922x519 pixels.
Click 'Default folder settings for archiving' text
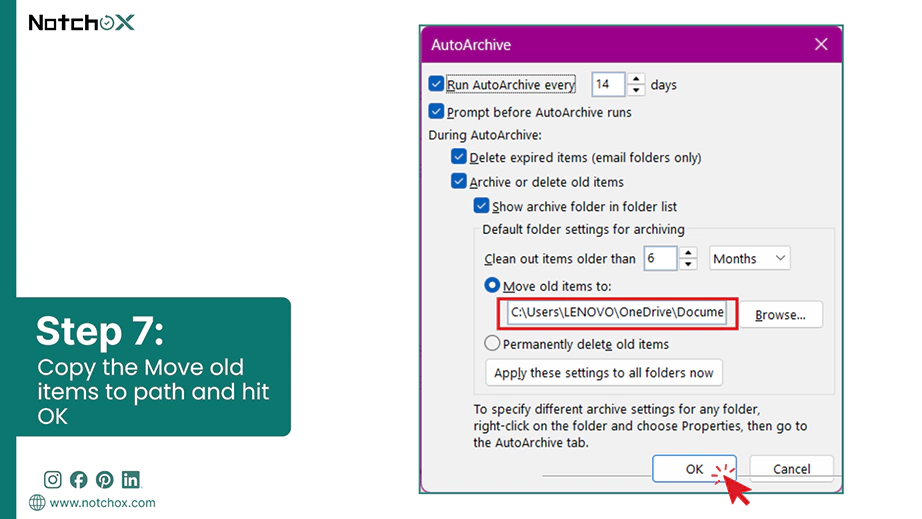click(583, 229)
